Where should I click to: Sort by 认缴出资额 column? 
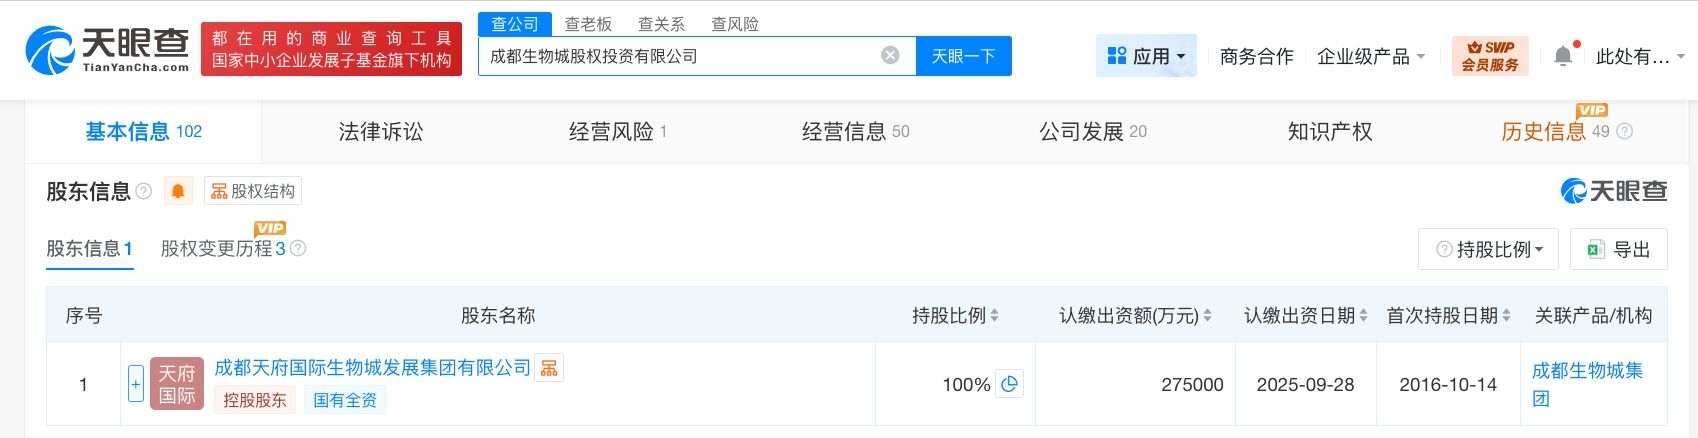pos(1207,316)
